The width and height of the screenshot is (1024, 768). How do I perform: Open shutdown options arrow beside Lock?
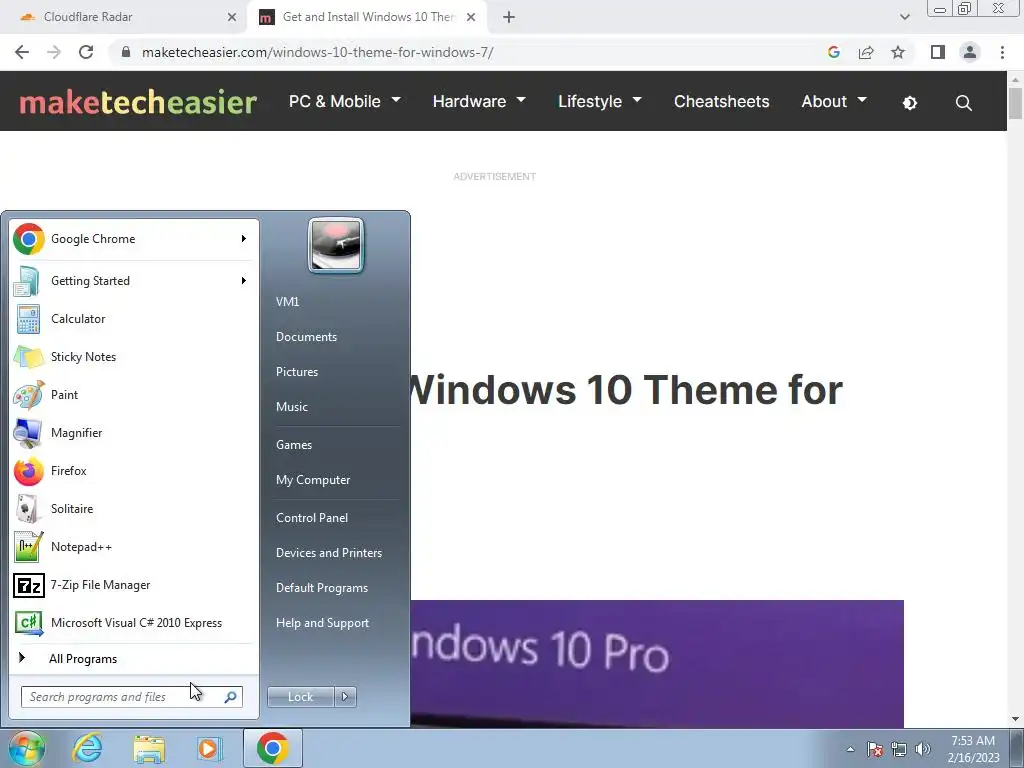pos(345,697)
